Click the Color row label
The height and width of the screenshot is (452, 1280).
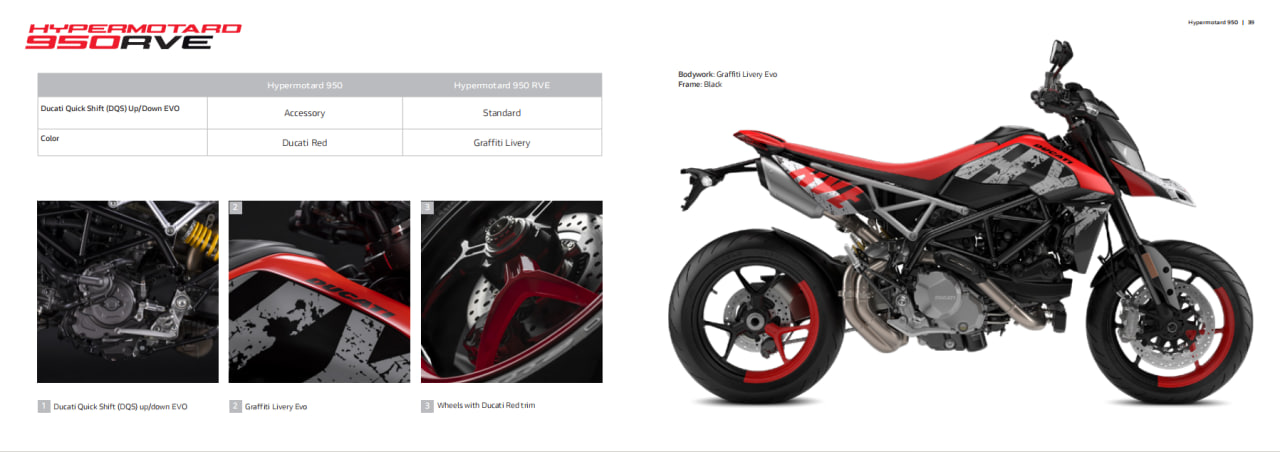[x=50, y=138]
